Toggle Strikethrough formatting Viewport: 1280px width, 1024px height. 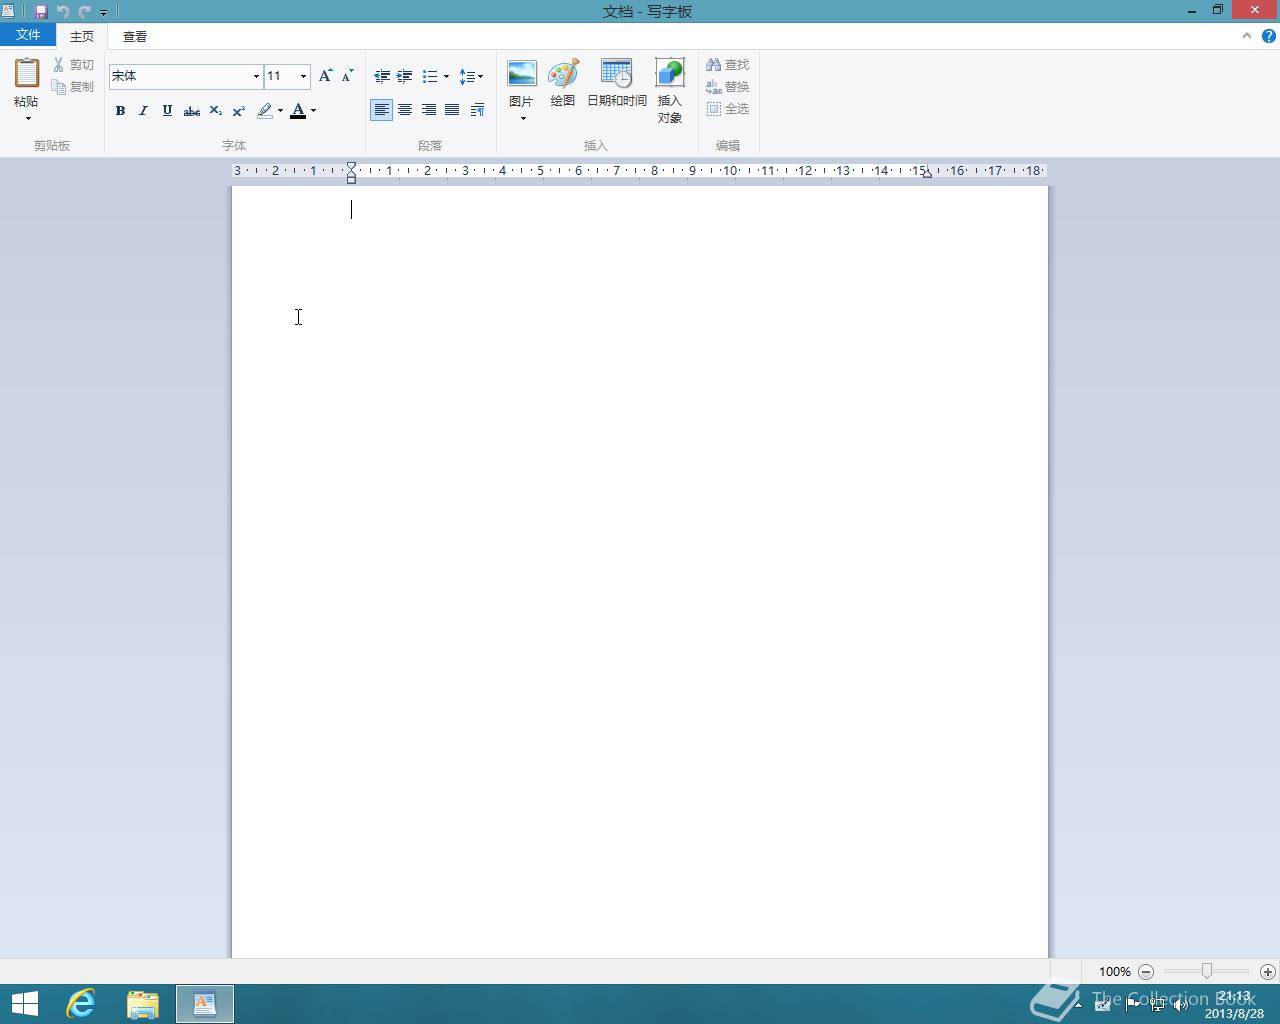click(191, 111)
